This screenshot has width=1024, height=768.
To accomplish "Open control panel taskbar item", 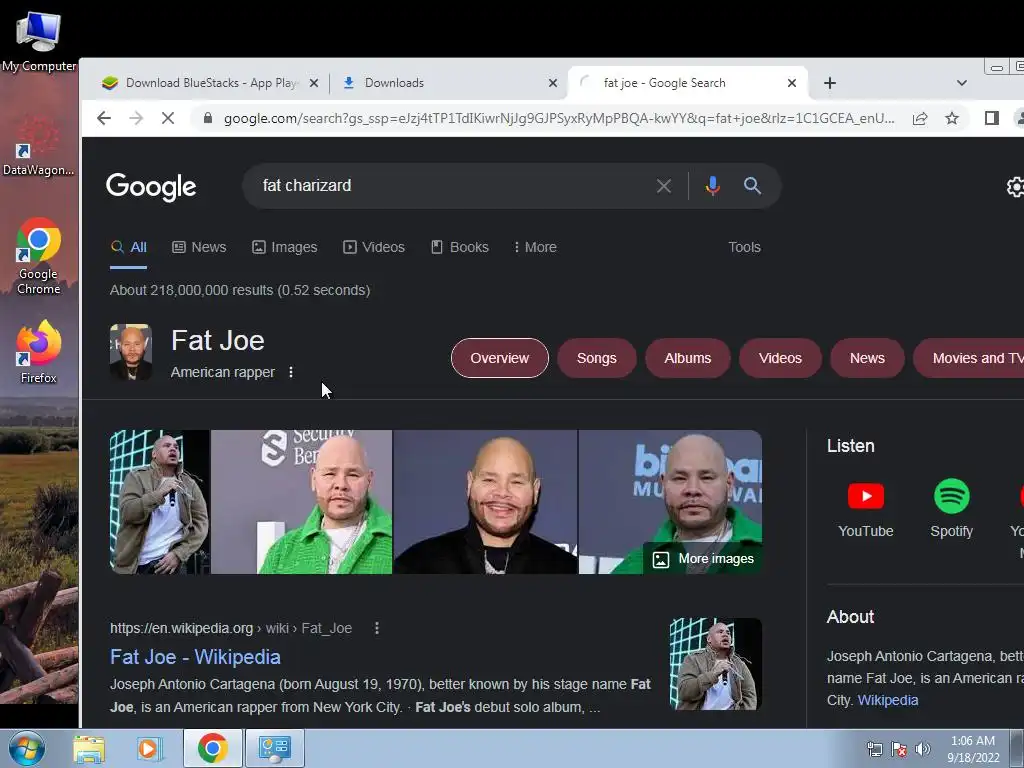I will pyautogui.click(x=274, y=748).
